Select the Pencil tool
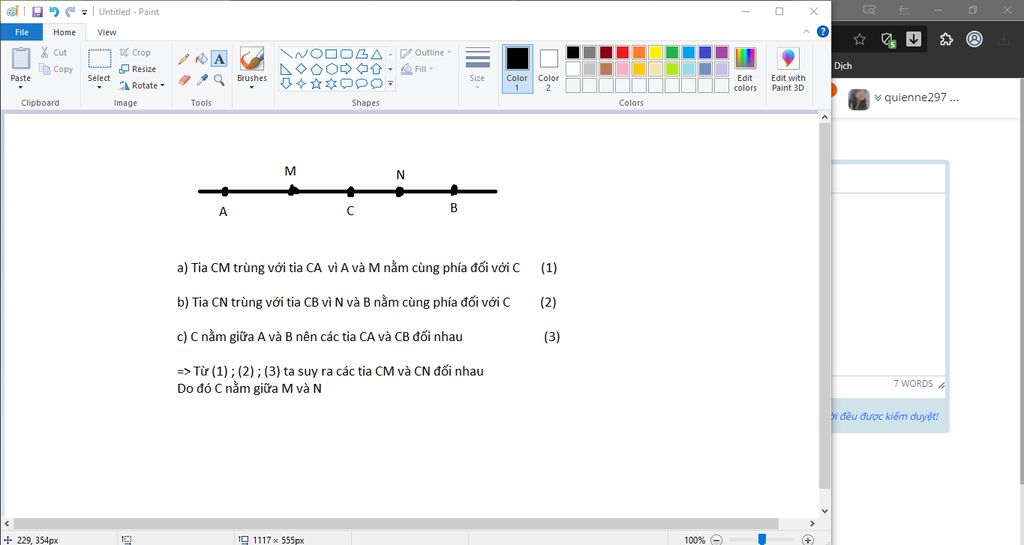The height and width of the screenshot is (545, 1024). click(x=184, y=59)
